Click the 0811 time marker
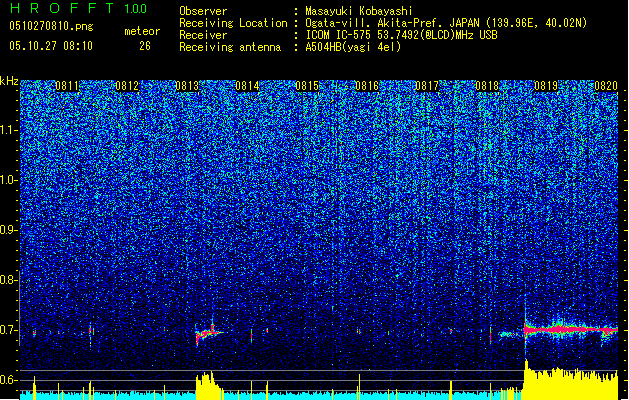The height and width of the screenshot is (400, 629). coord(67,86)
